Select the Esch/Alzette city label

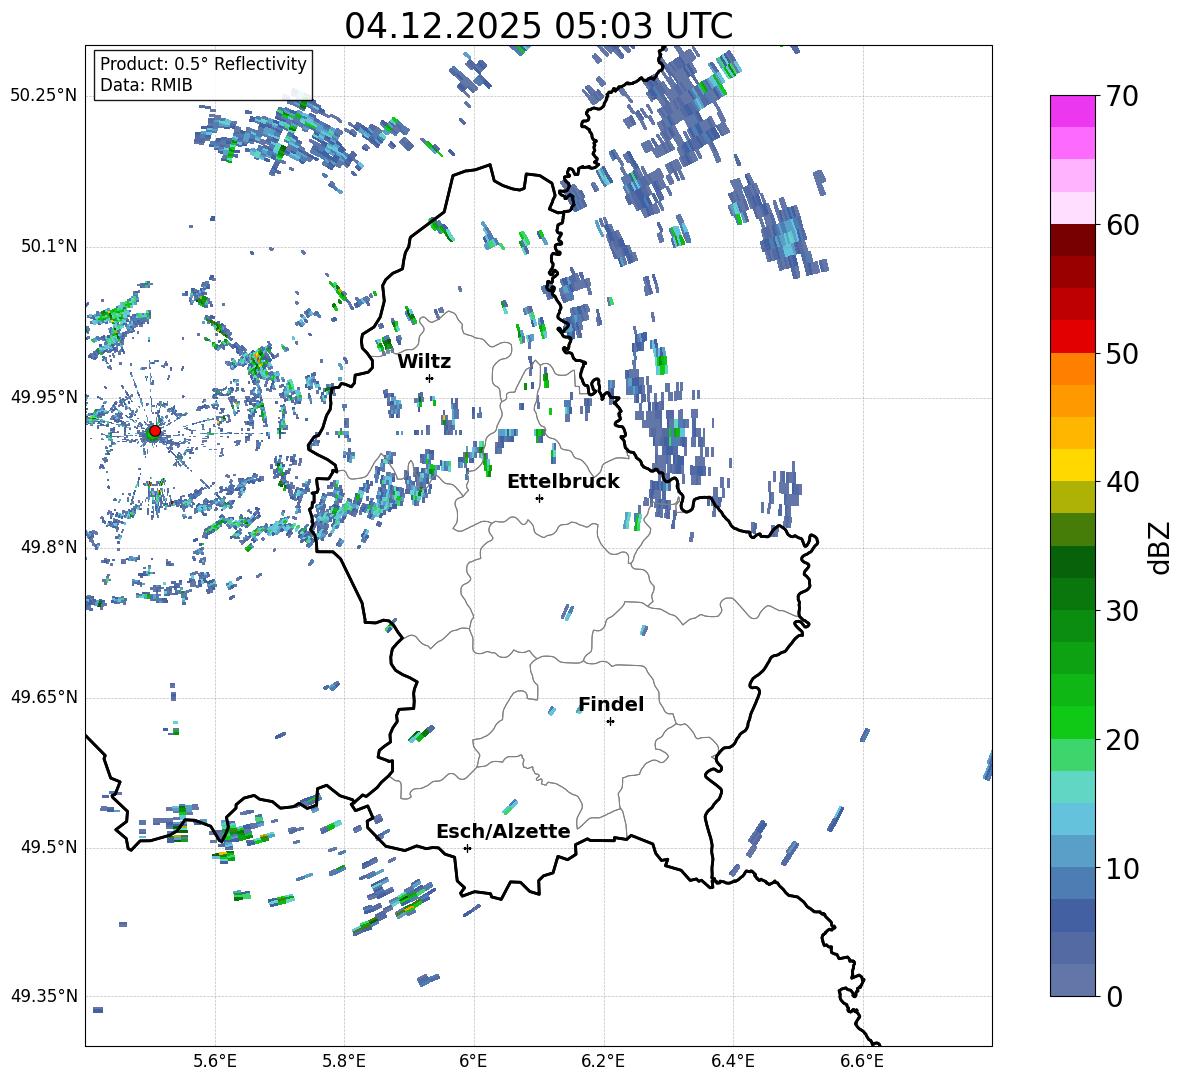[x=503, y=831]
